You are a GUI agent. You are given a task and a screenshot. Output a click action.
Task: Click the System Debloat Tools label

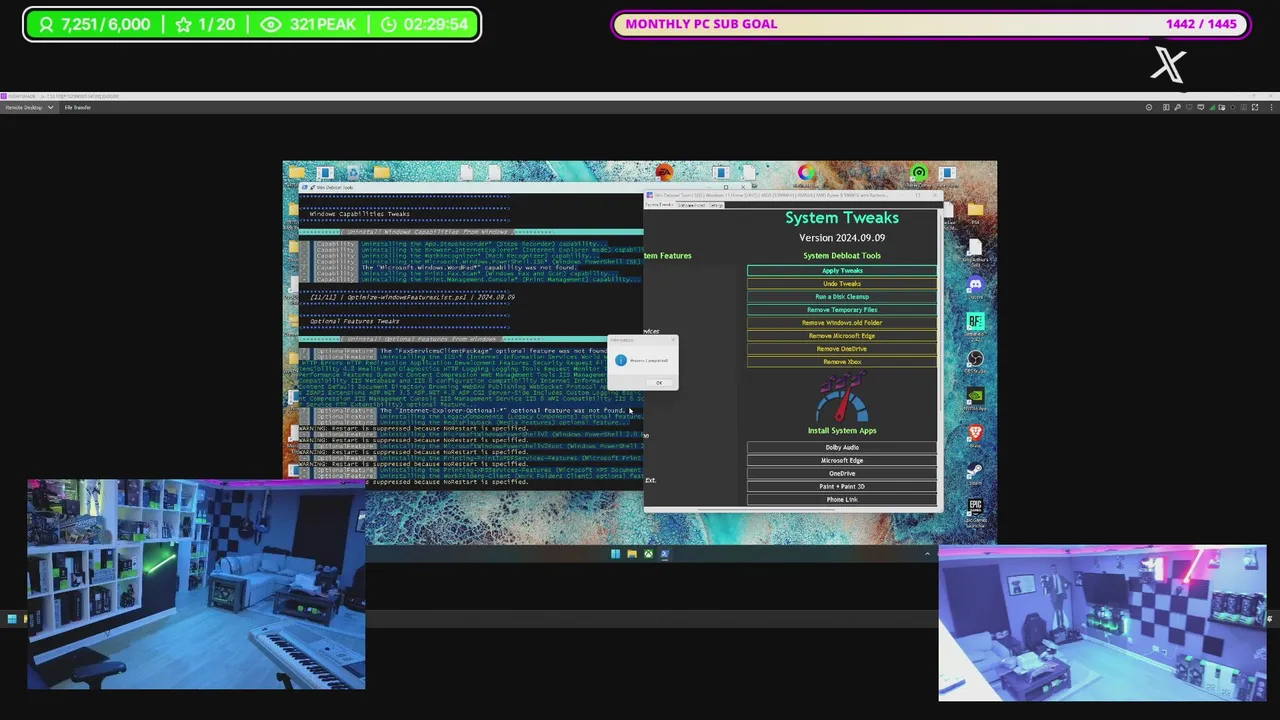coord(842,256)
